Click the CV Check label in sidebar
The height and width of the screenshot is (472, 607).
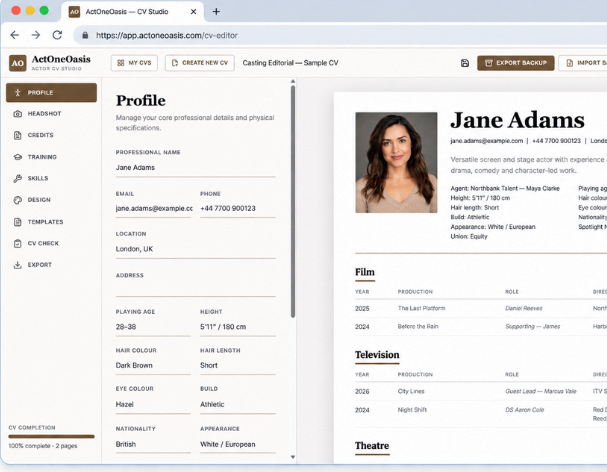(43, 243)
